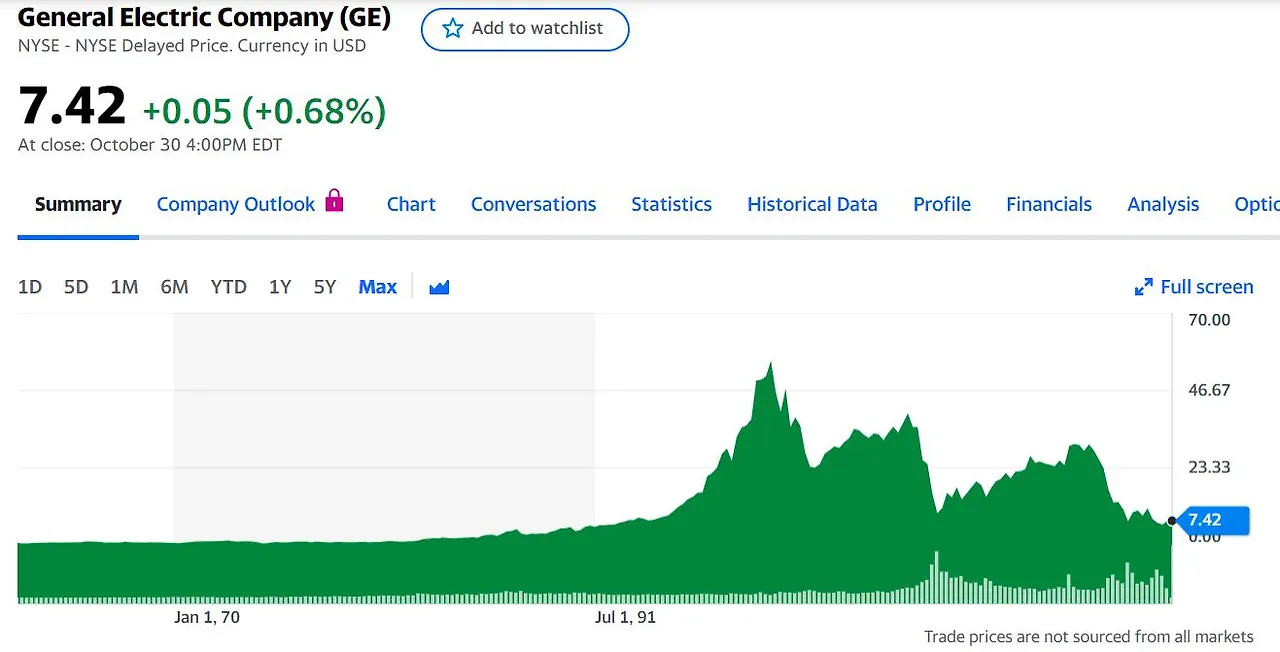Click the 70.00 y-axis value
Image resolution: width=1280 pixels, height=652 pixels.
click(x=1209, y=320)
